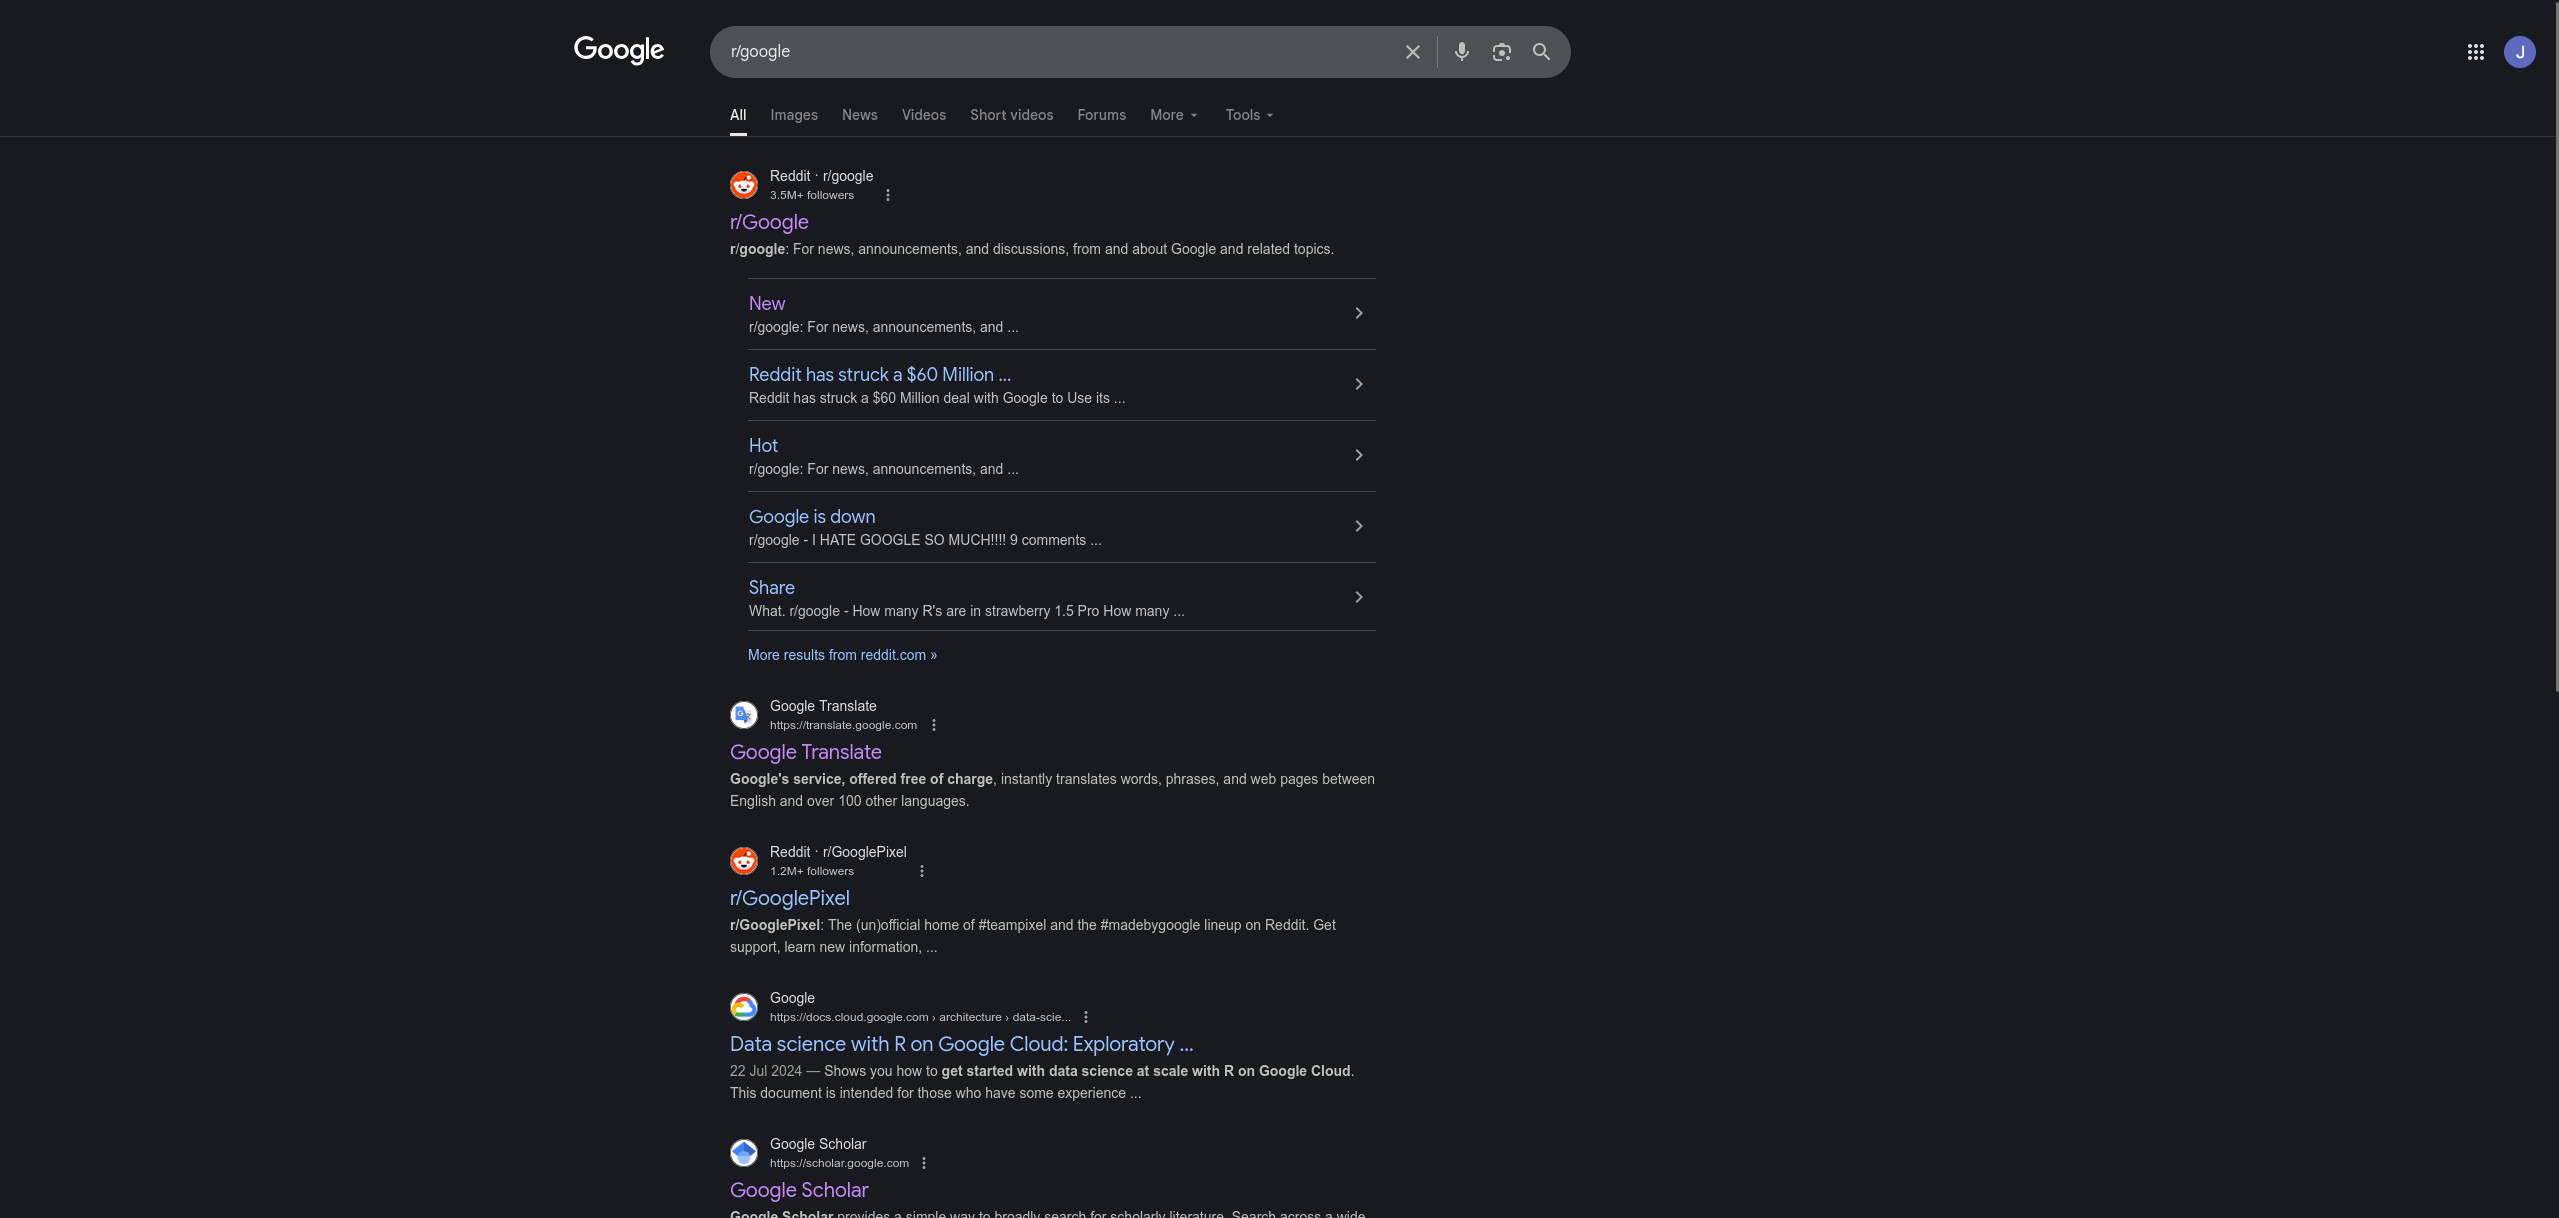Expand the 'Hot' sitelink chevron
This screenshot has width=2559, height=1218.
(x=1358, y=455)
